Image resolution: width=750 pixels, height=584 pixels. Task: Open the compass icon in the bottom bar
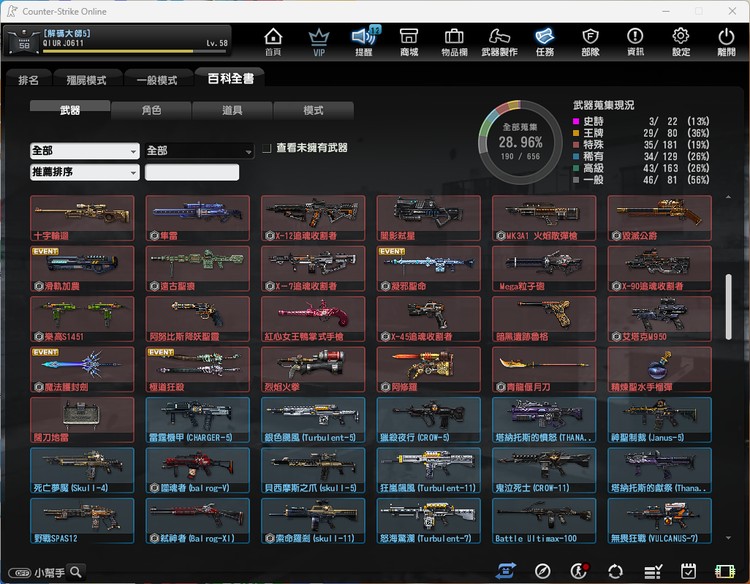pyautogui.click(x=542, y=571)
